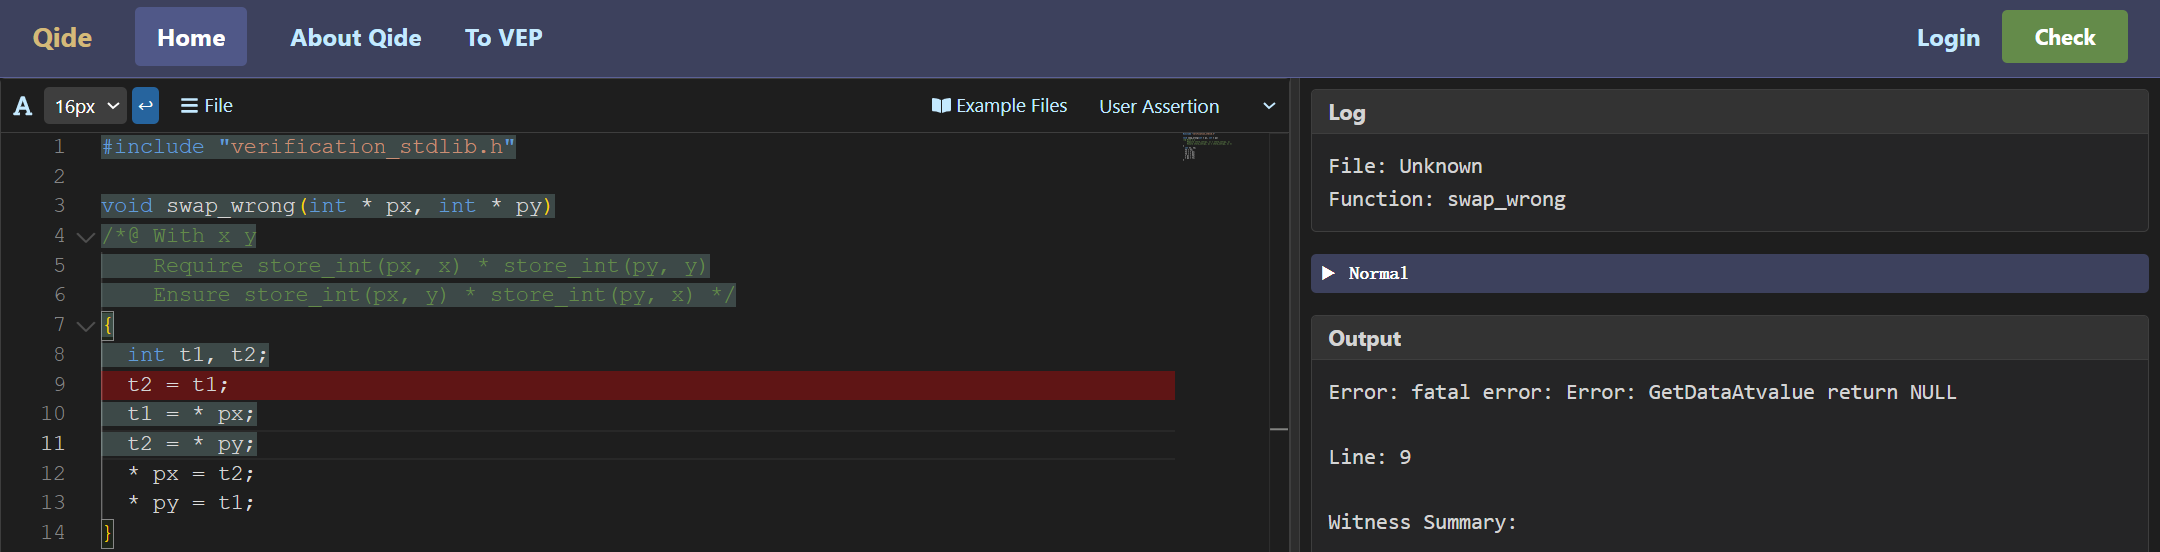Click line number 11 in the gutter
The height and width of the screenshot is (552, 2160).
pos(53,443)
